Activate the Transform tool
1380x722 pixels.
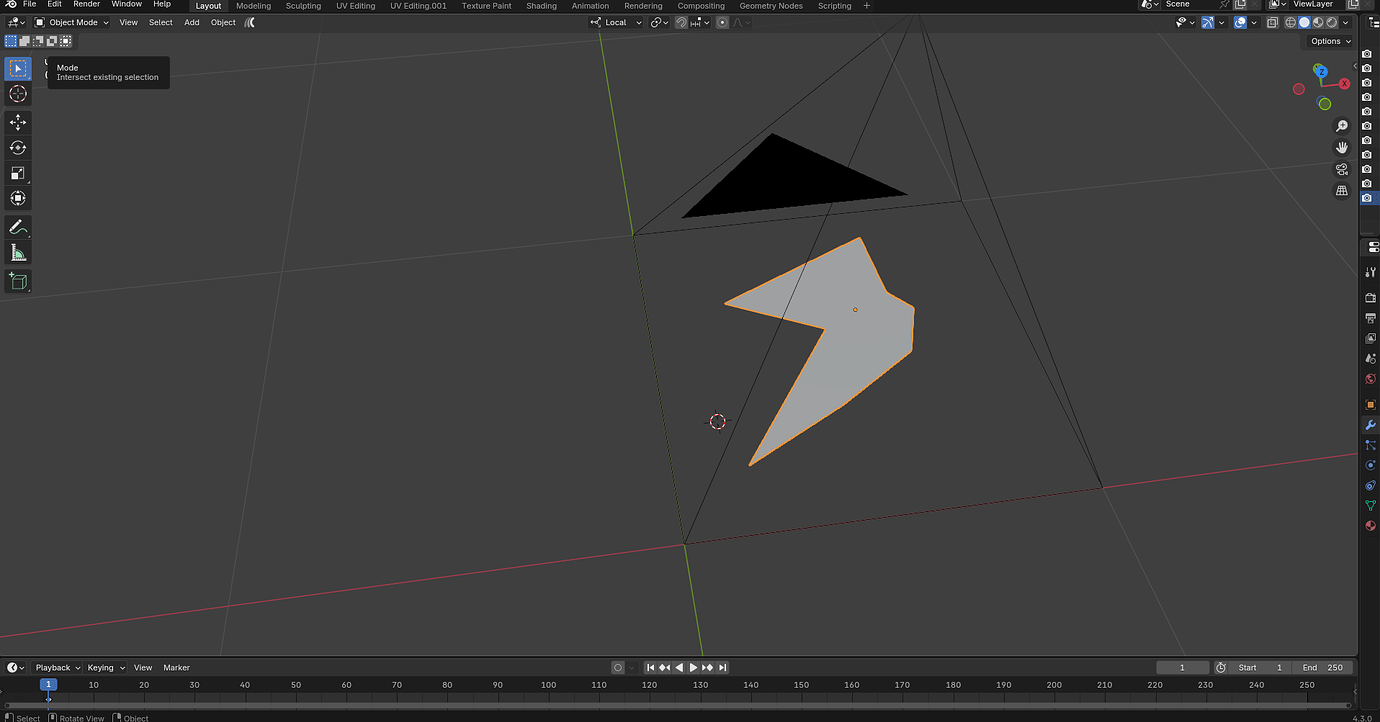(x=18, y=198)
